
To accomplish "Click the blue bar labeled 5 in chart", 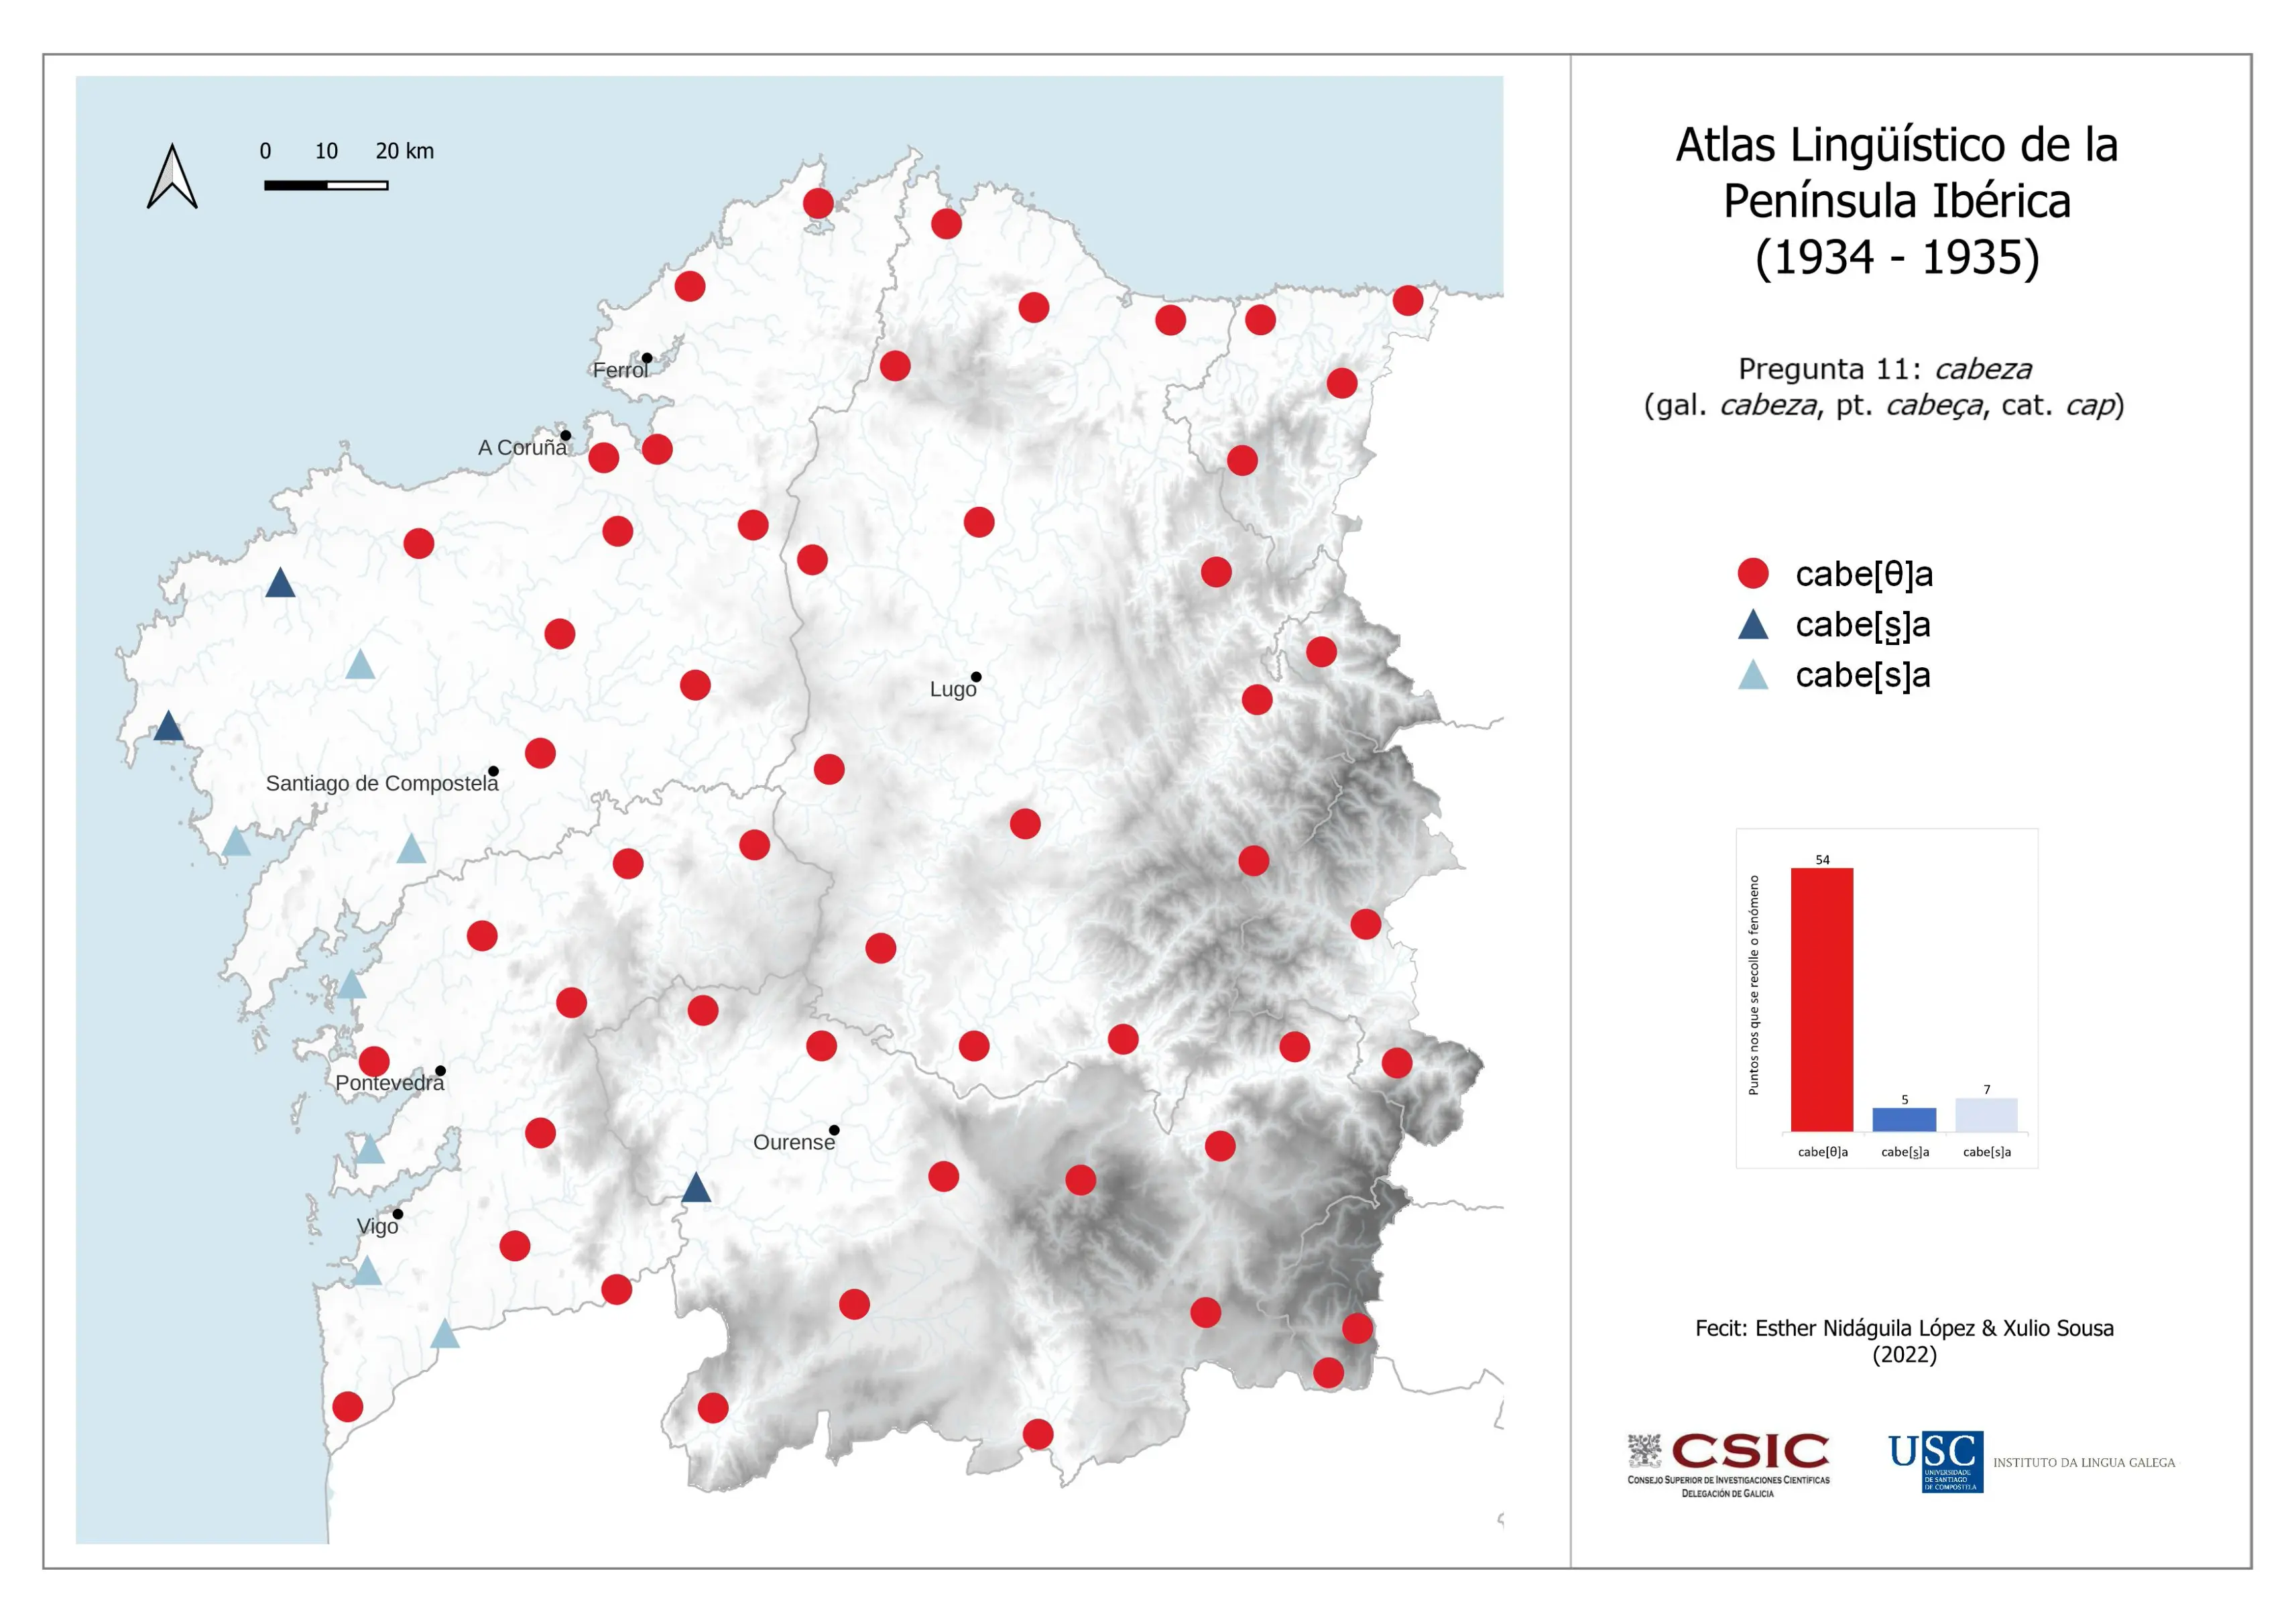I will coord(1904,1119).
